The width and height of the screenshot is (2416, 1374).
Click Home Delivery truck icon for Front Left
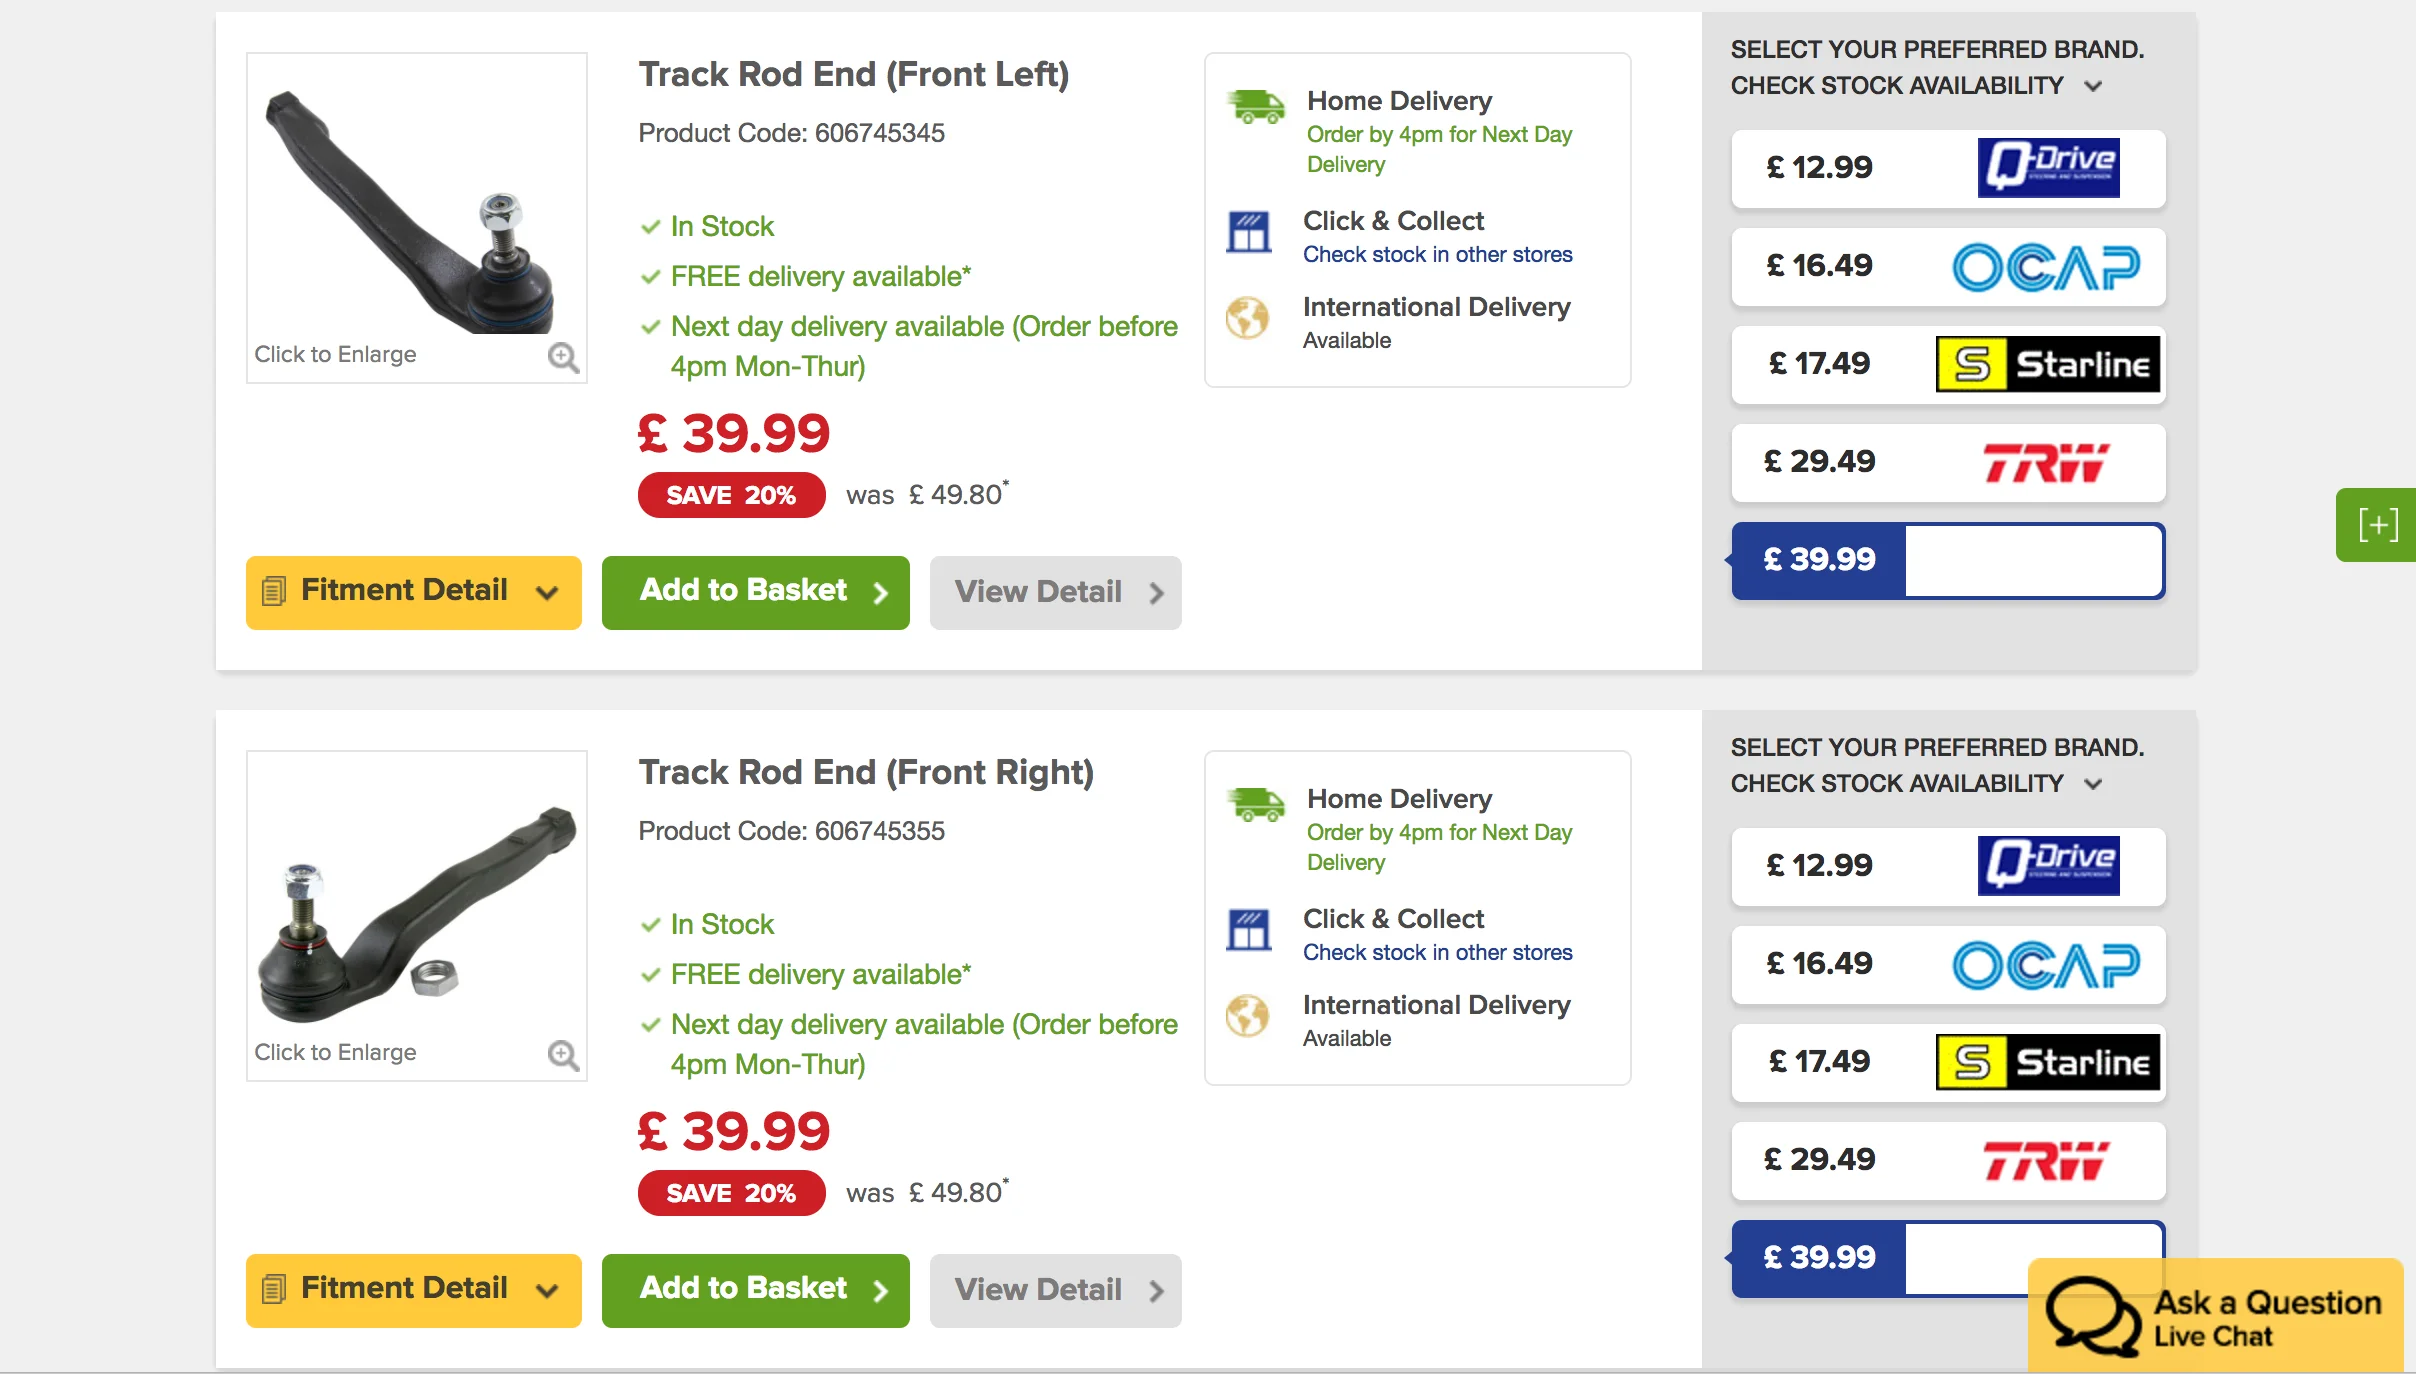[x=1256, y=106]
